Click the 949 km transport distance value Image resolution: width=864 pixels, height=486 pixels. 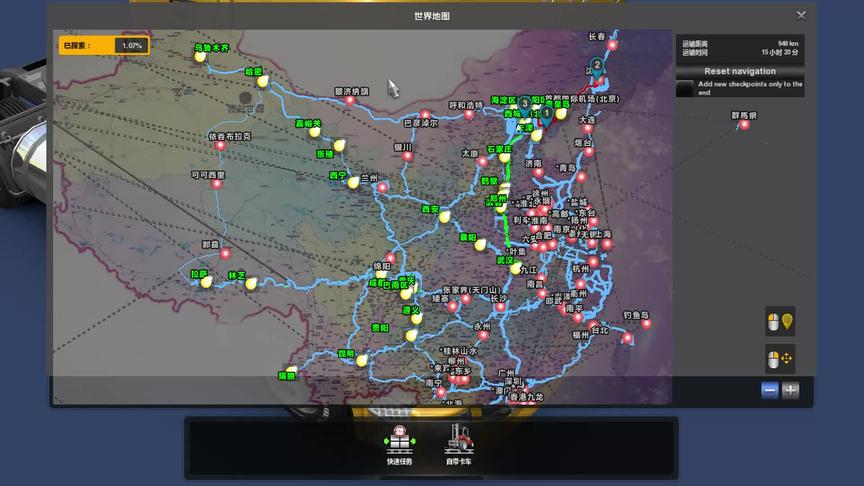click(x=788, y=44)
